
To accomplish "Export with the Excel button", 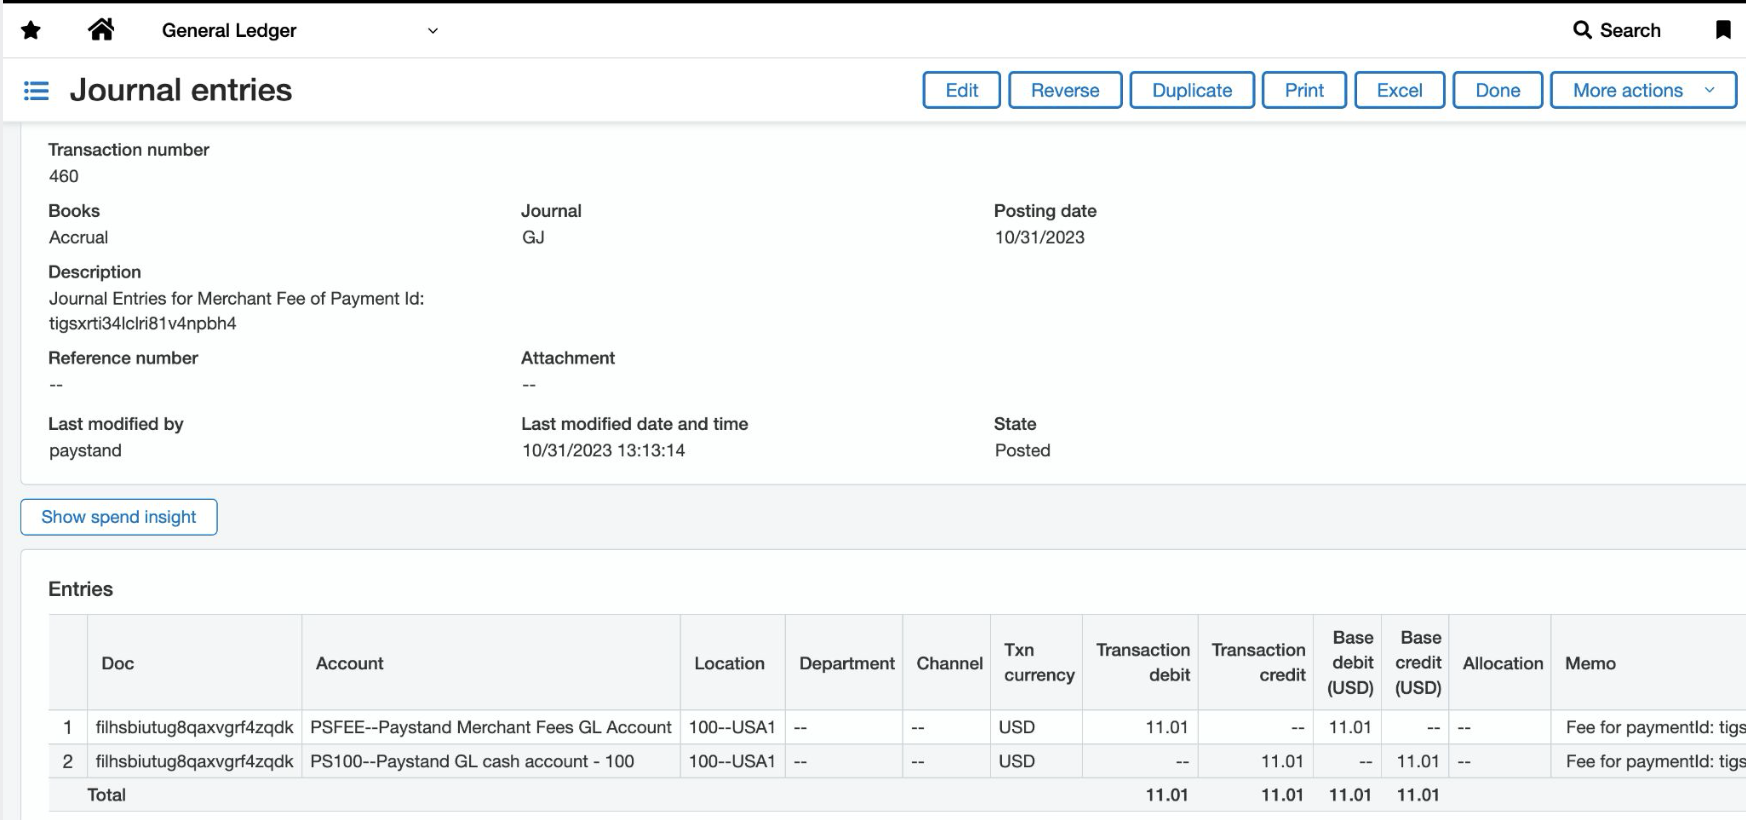I will (x=1399, y=90).
